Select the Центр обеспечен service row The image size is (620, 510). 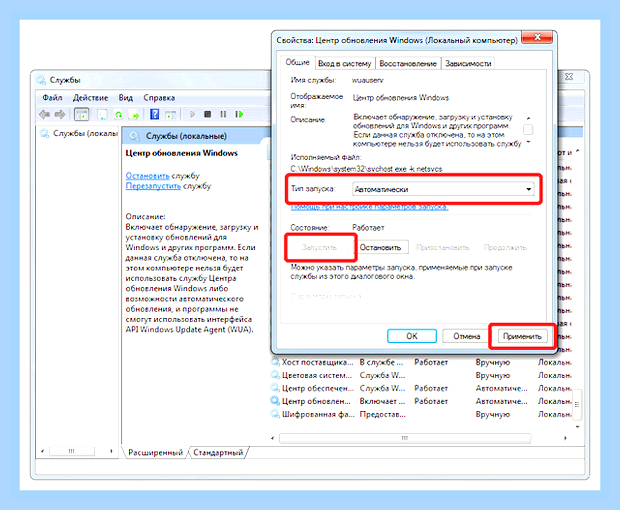coord(421,388)
